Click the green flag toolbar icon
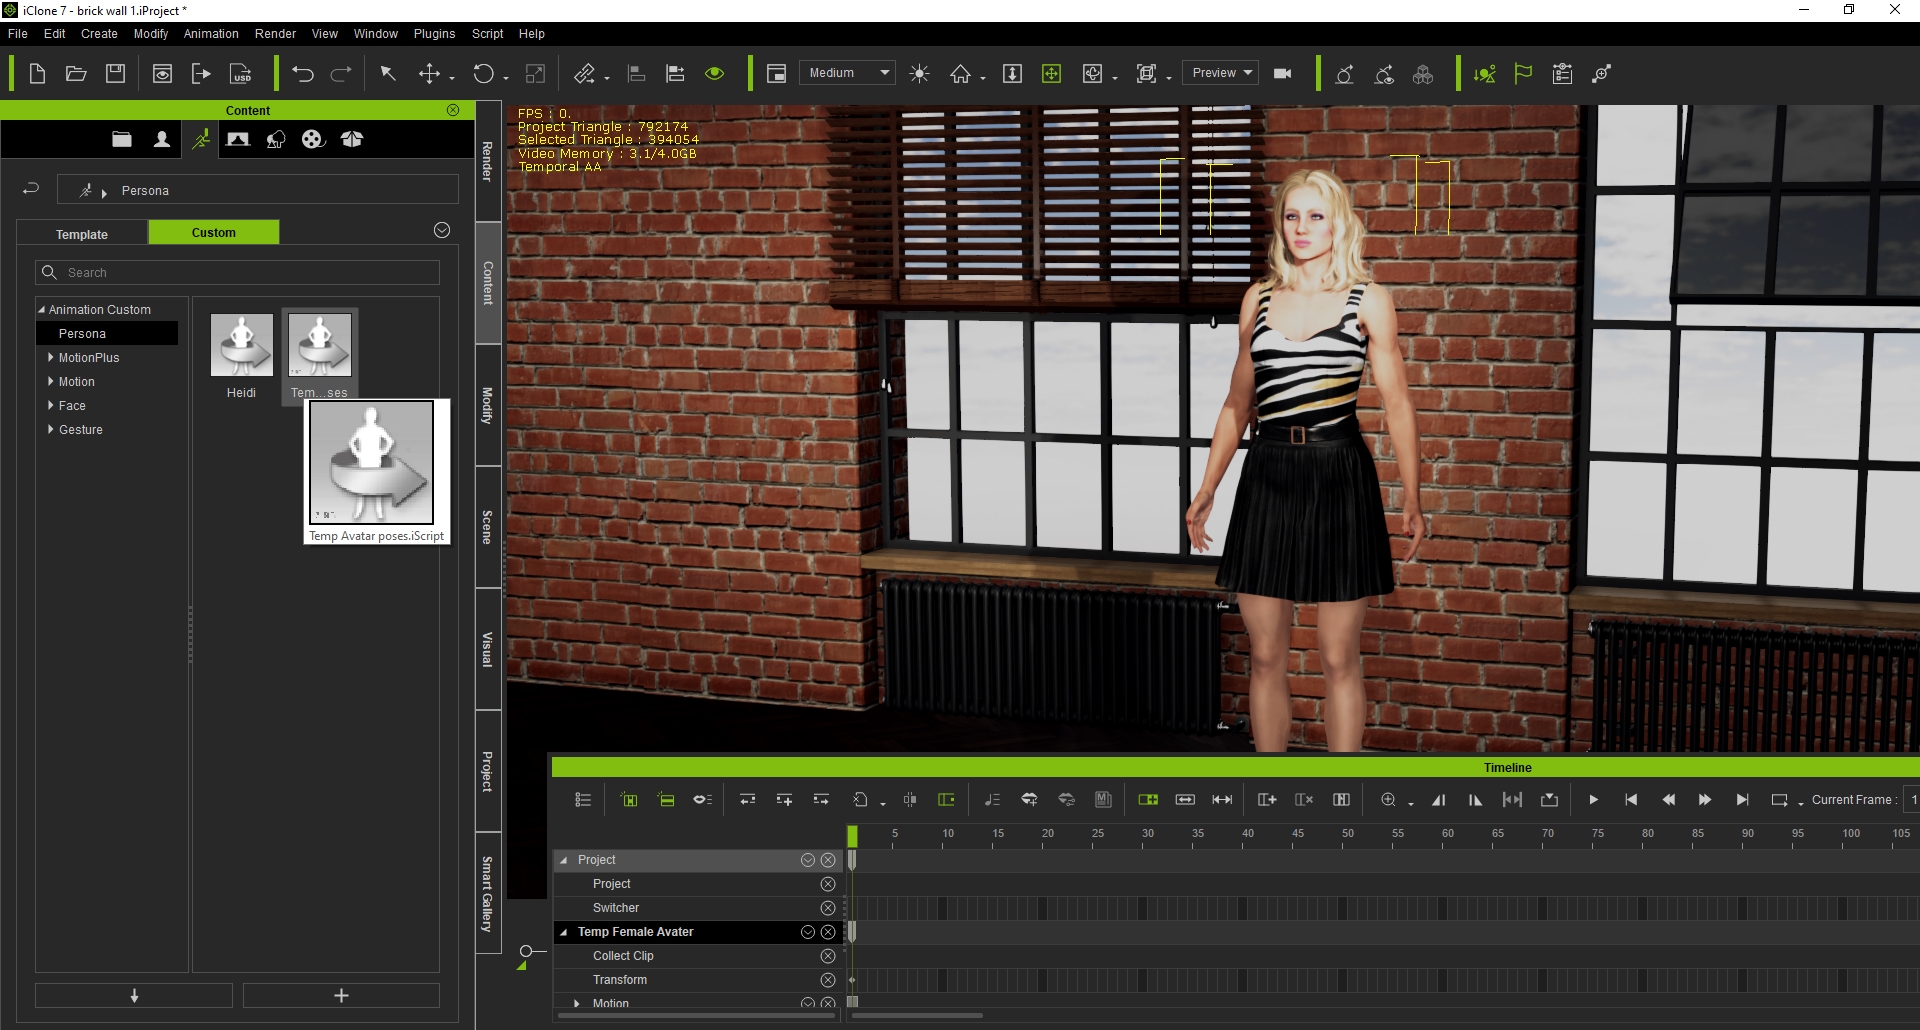 (x=1523, y=73)
